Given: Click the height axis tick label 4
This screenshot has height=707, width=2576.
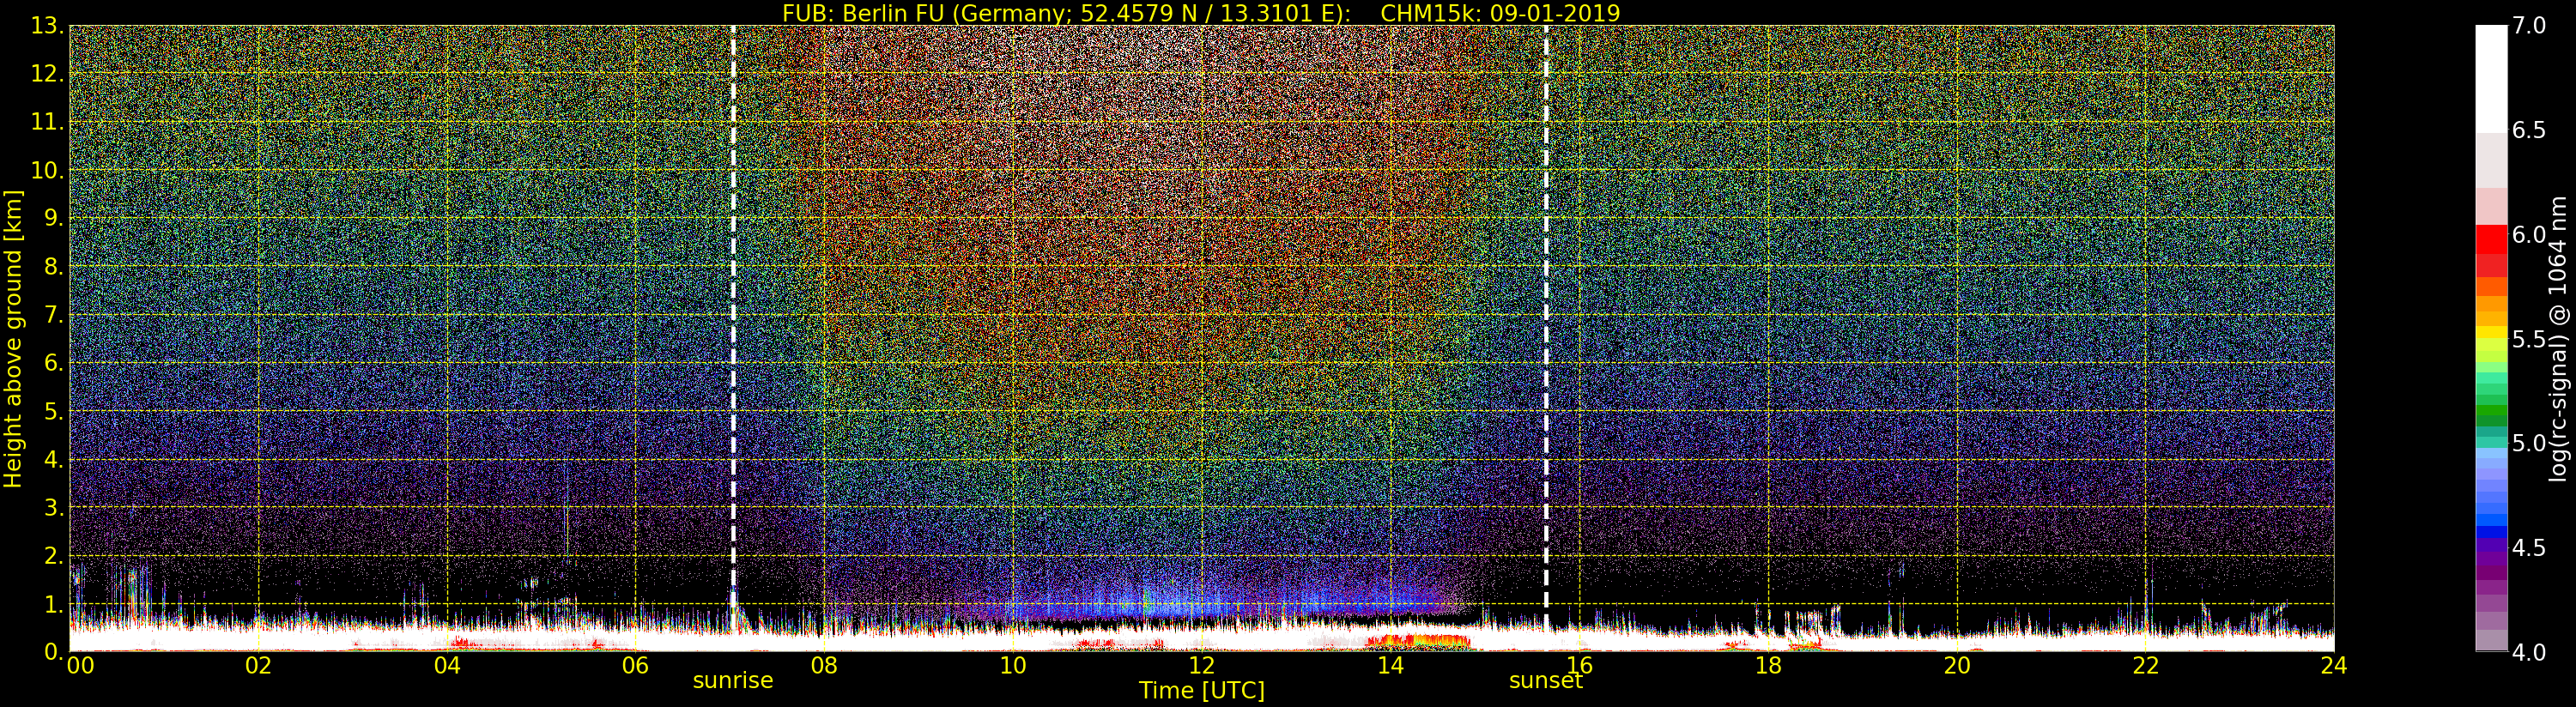Looking at the screenshot, I should click(x=54, y=459).
